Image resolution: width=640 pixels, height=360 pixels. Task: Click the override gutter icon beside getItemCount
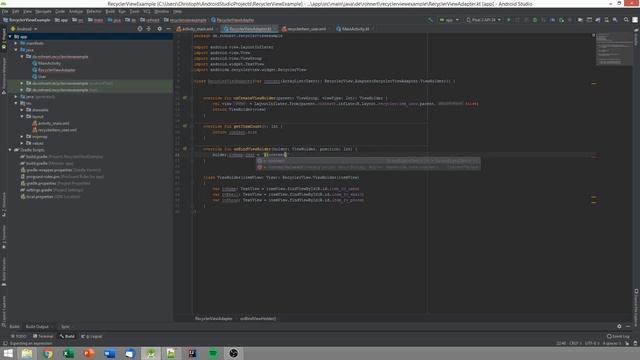pos(185,126)
